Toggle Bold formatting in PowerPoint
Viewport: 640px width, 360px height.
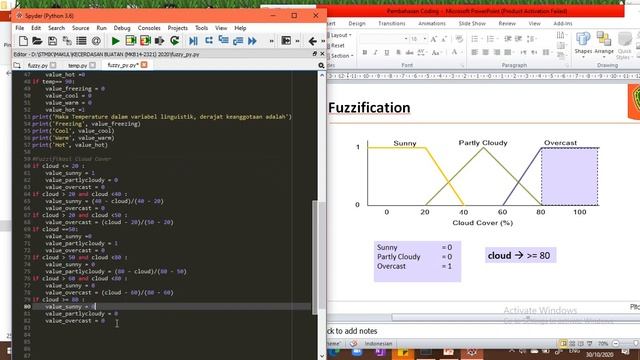[364, 52]
